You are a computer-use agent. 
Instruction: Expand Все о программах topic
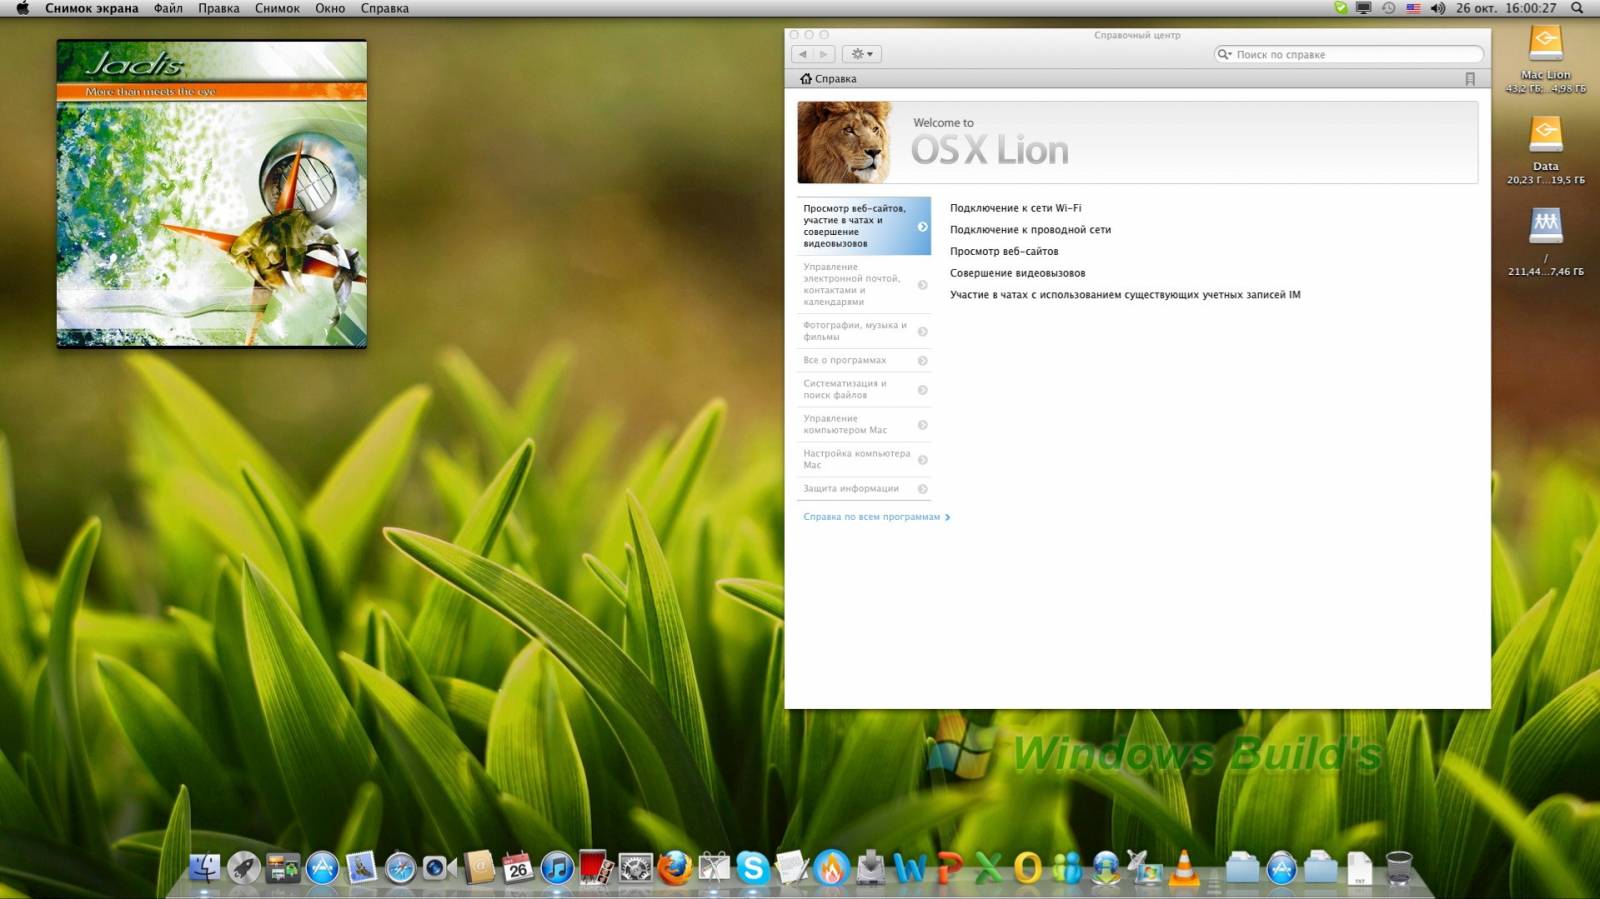click(864, 360)
